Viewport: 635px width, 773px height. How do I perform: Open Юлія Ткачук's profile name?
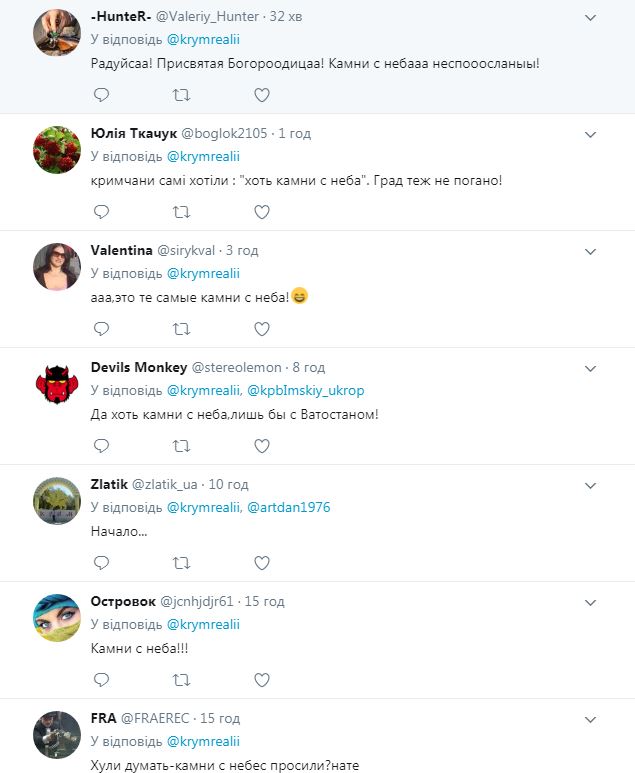pyautogui.click(x=134, y=133)
